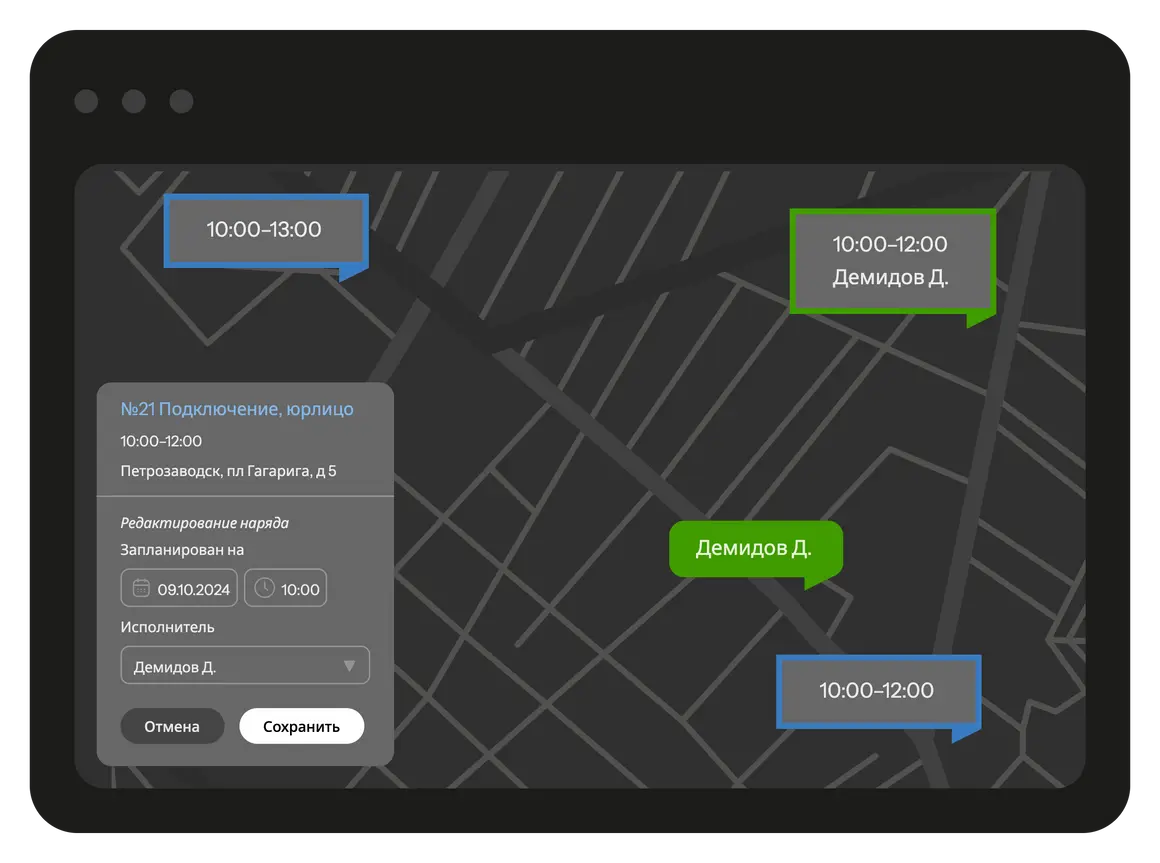
Task: Click the second window control dot
Action: tap(133, 101)
